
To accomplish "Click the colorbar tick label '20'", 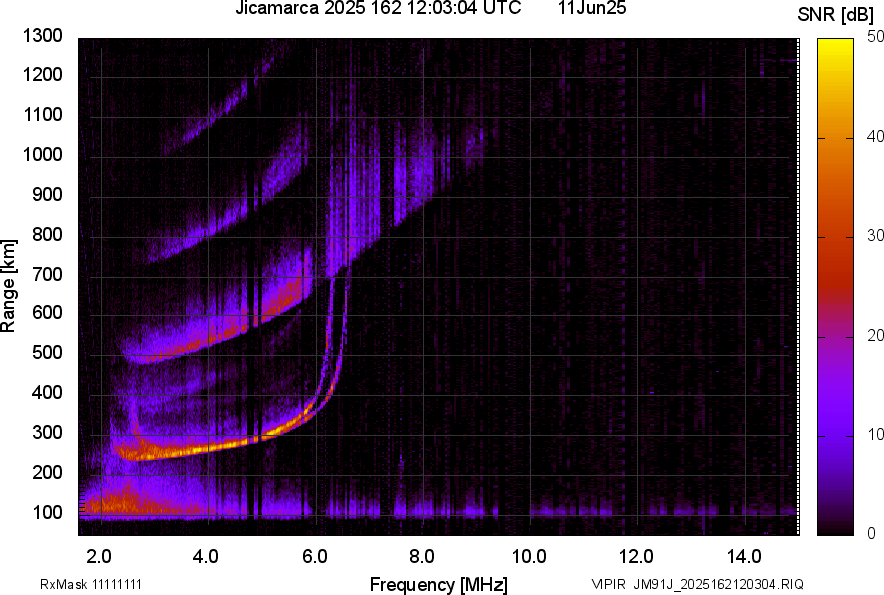I will (x=876, y=336).
